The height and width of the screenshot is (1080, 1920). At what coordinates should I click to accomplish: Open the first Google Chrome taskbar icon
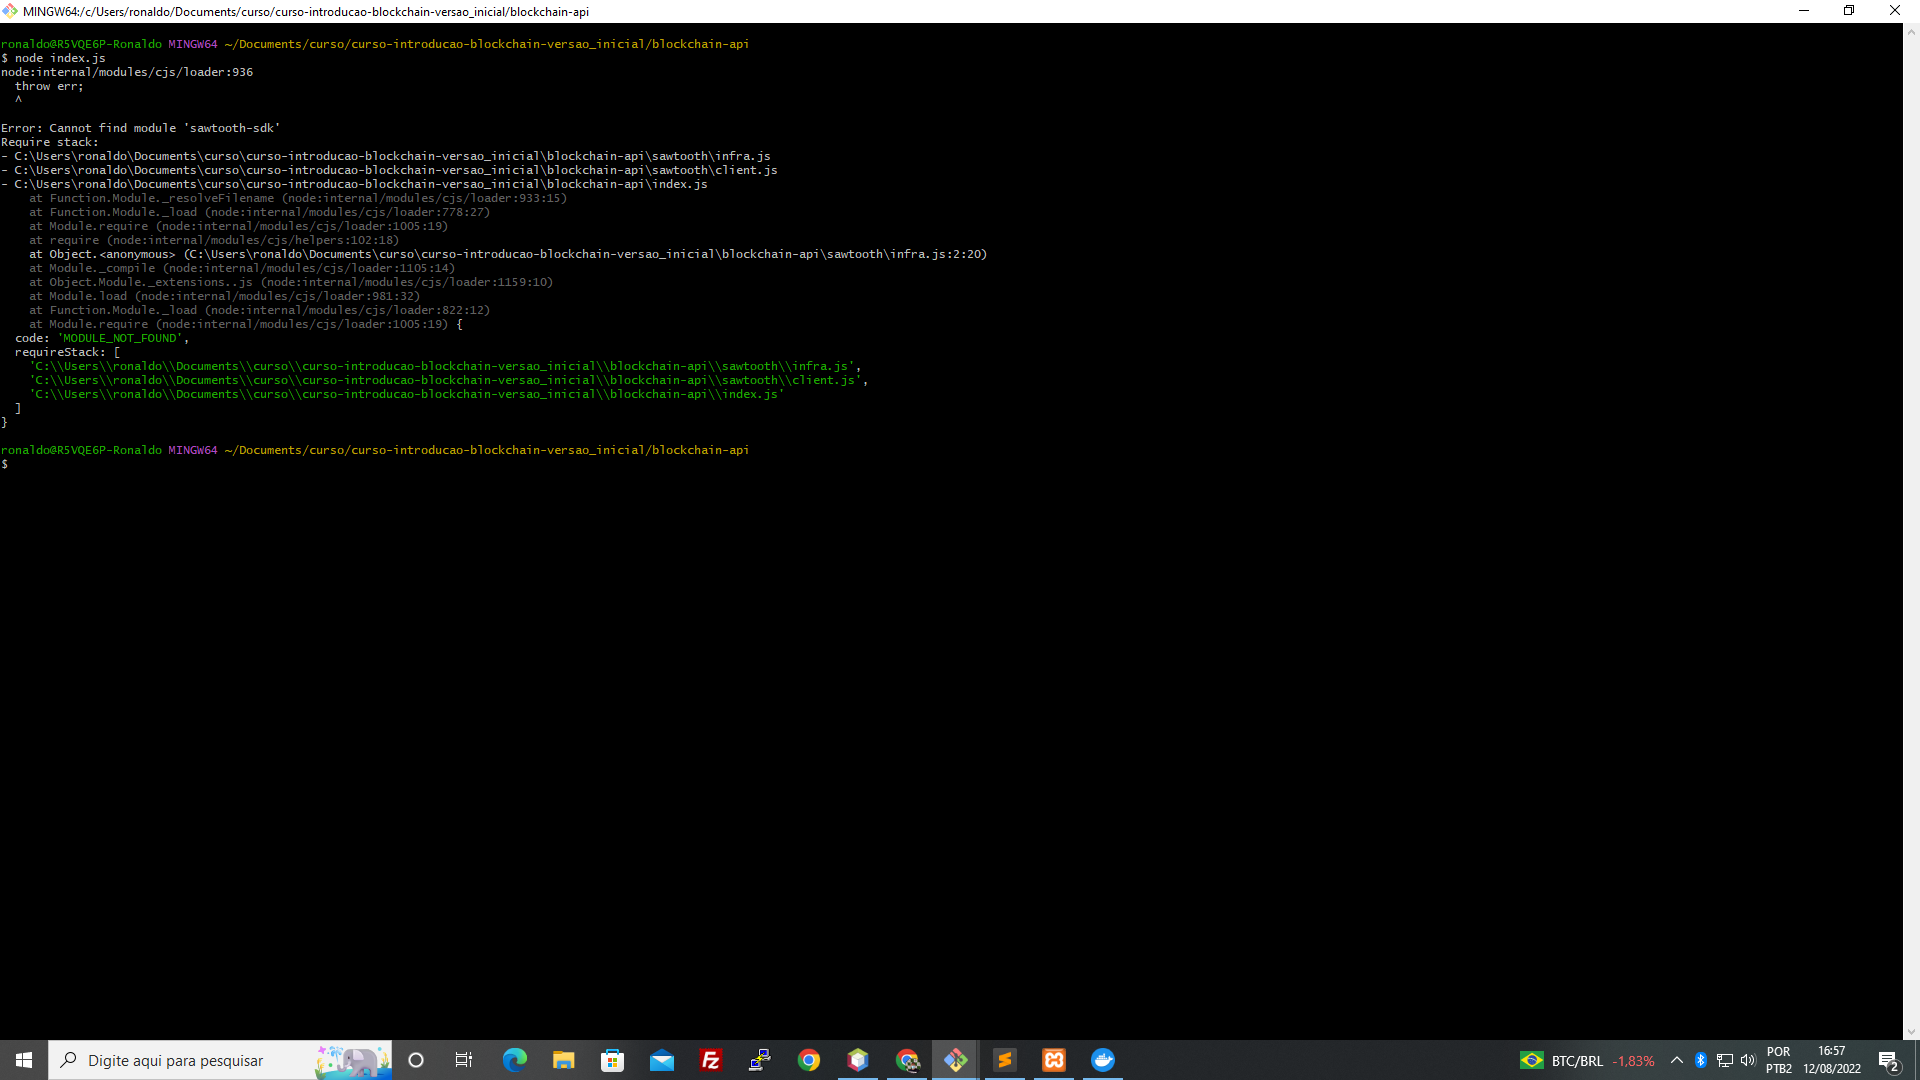pyautogui.click(x=808, y=1060)
